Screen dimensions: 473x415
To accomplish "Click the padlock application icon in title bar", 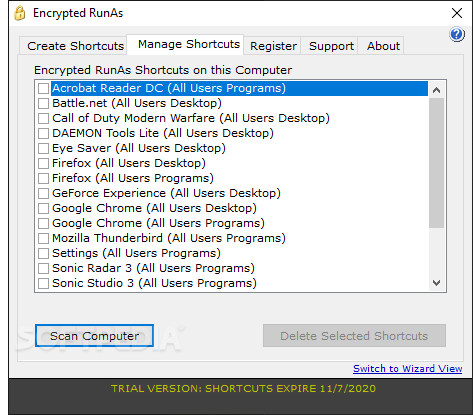I will pyautogui.click(x=20, y=13).
